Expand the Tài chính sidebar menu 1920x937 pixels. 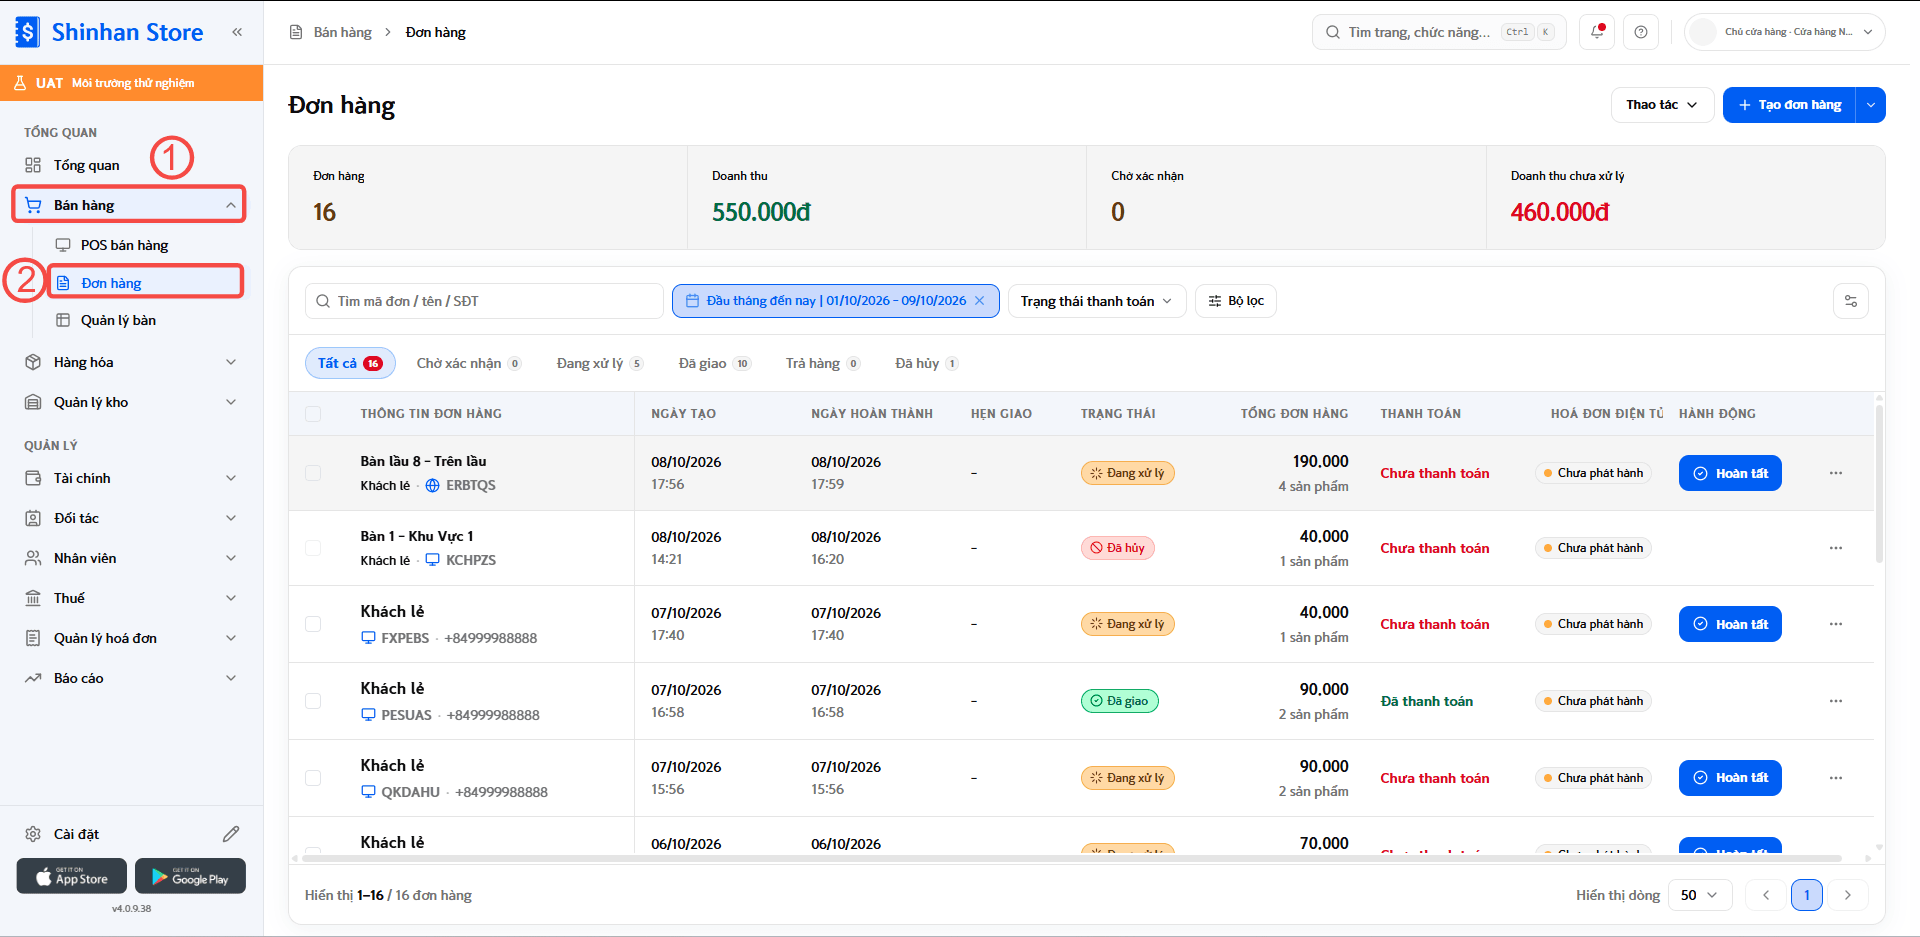point(131,478)
